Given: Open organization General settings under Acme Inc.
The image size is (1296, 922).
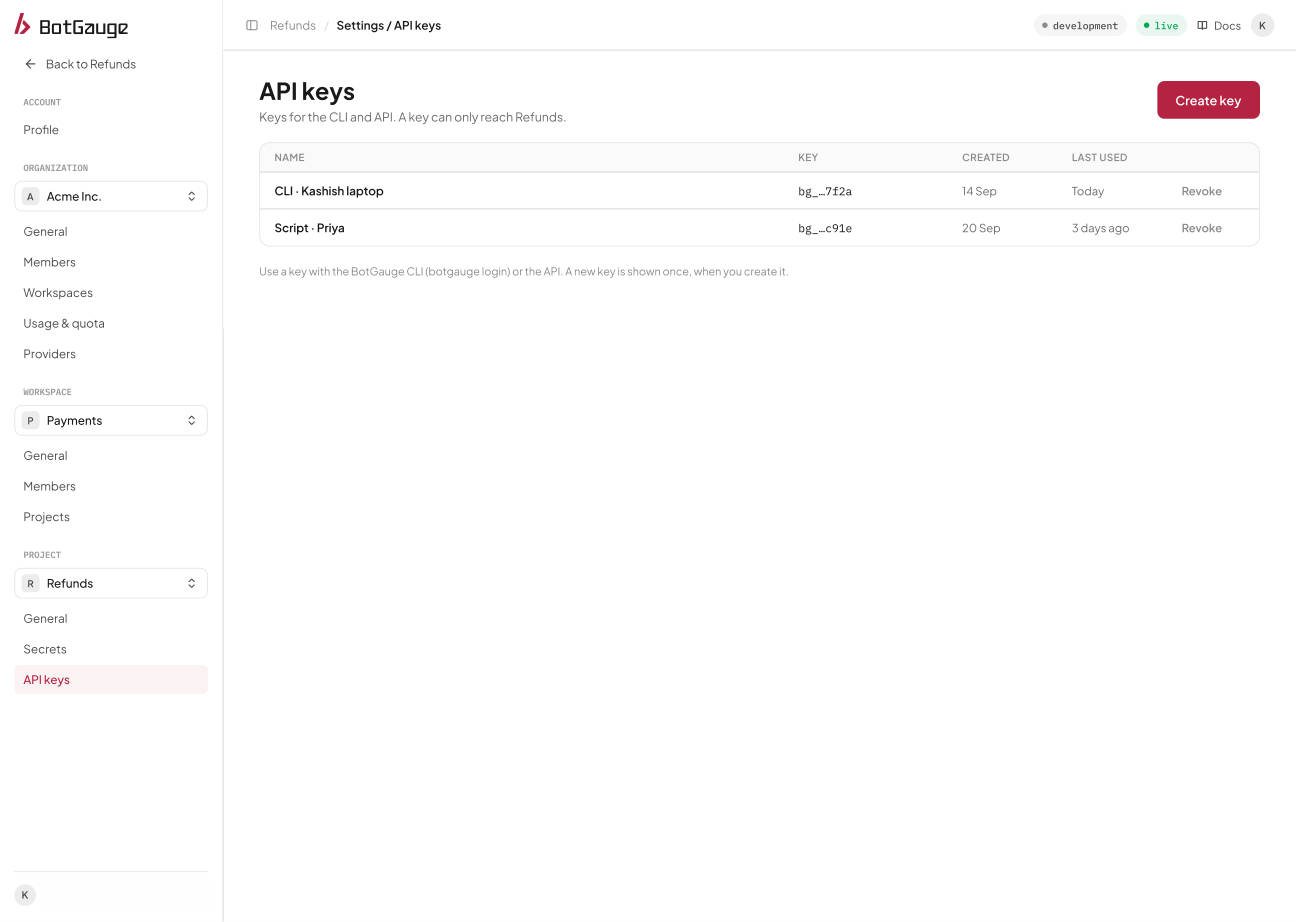Looking at the screenshot, I should click(45, 232).
